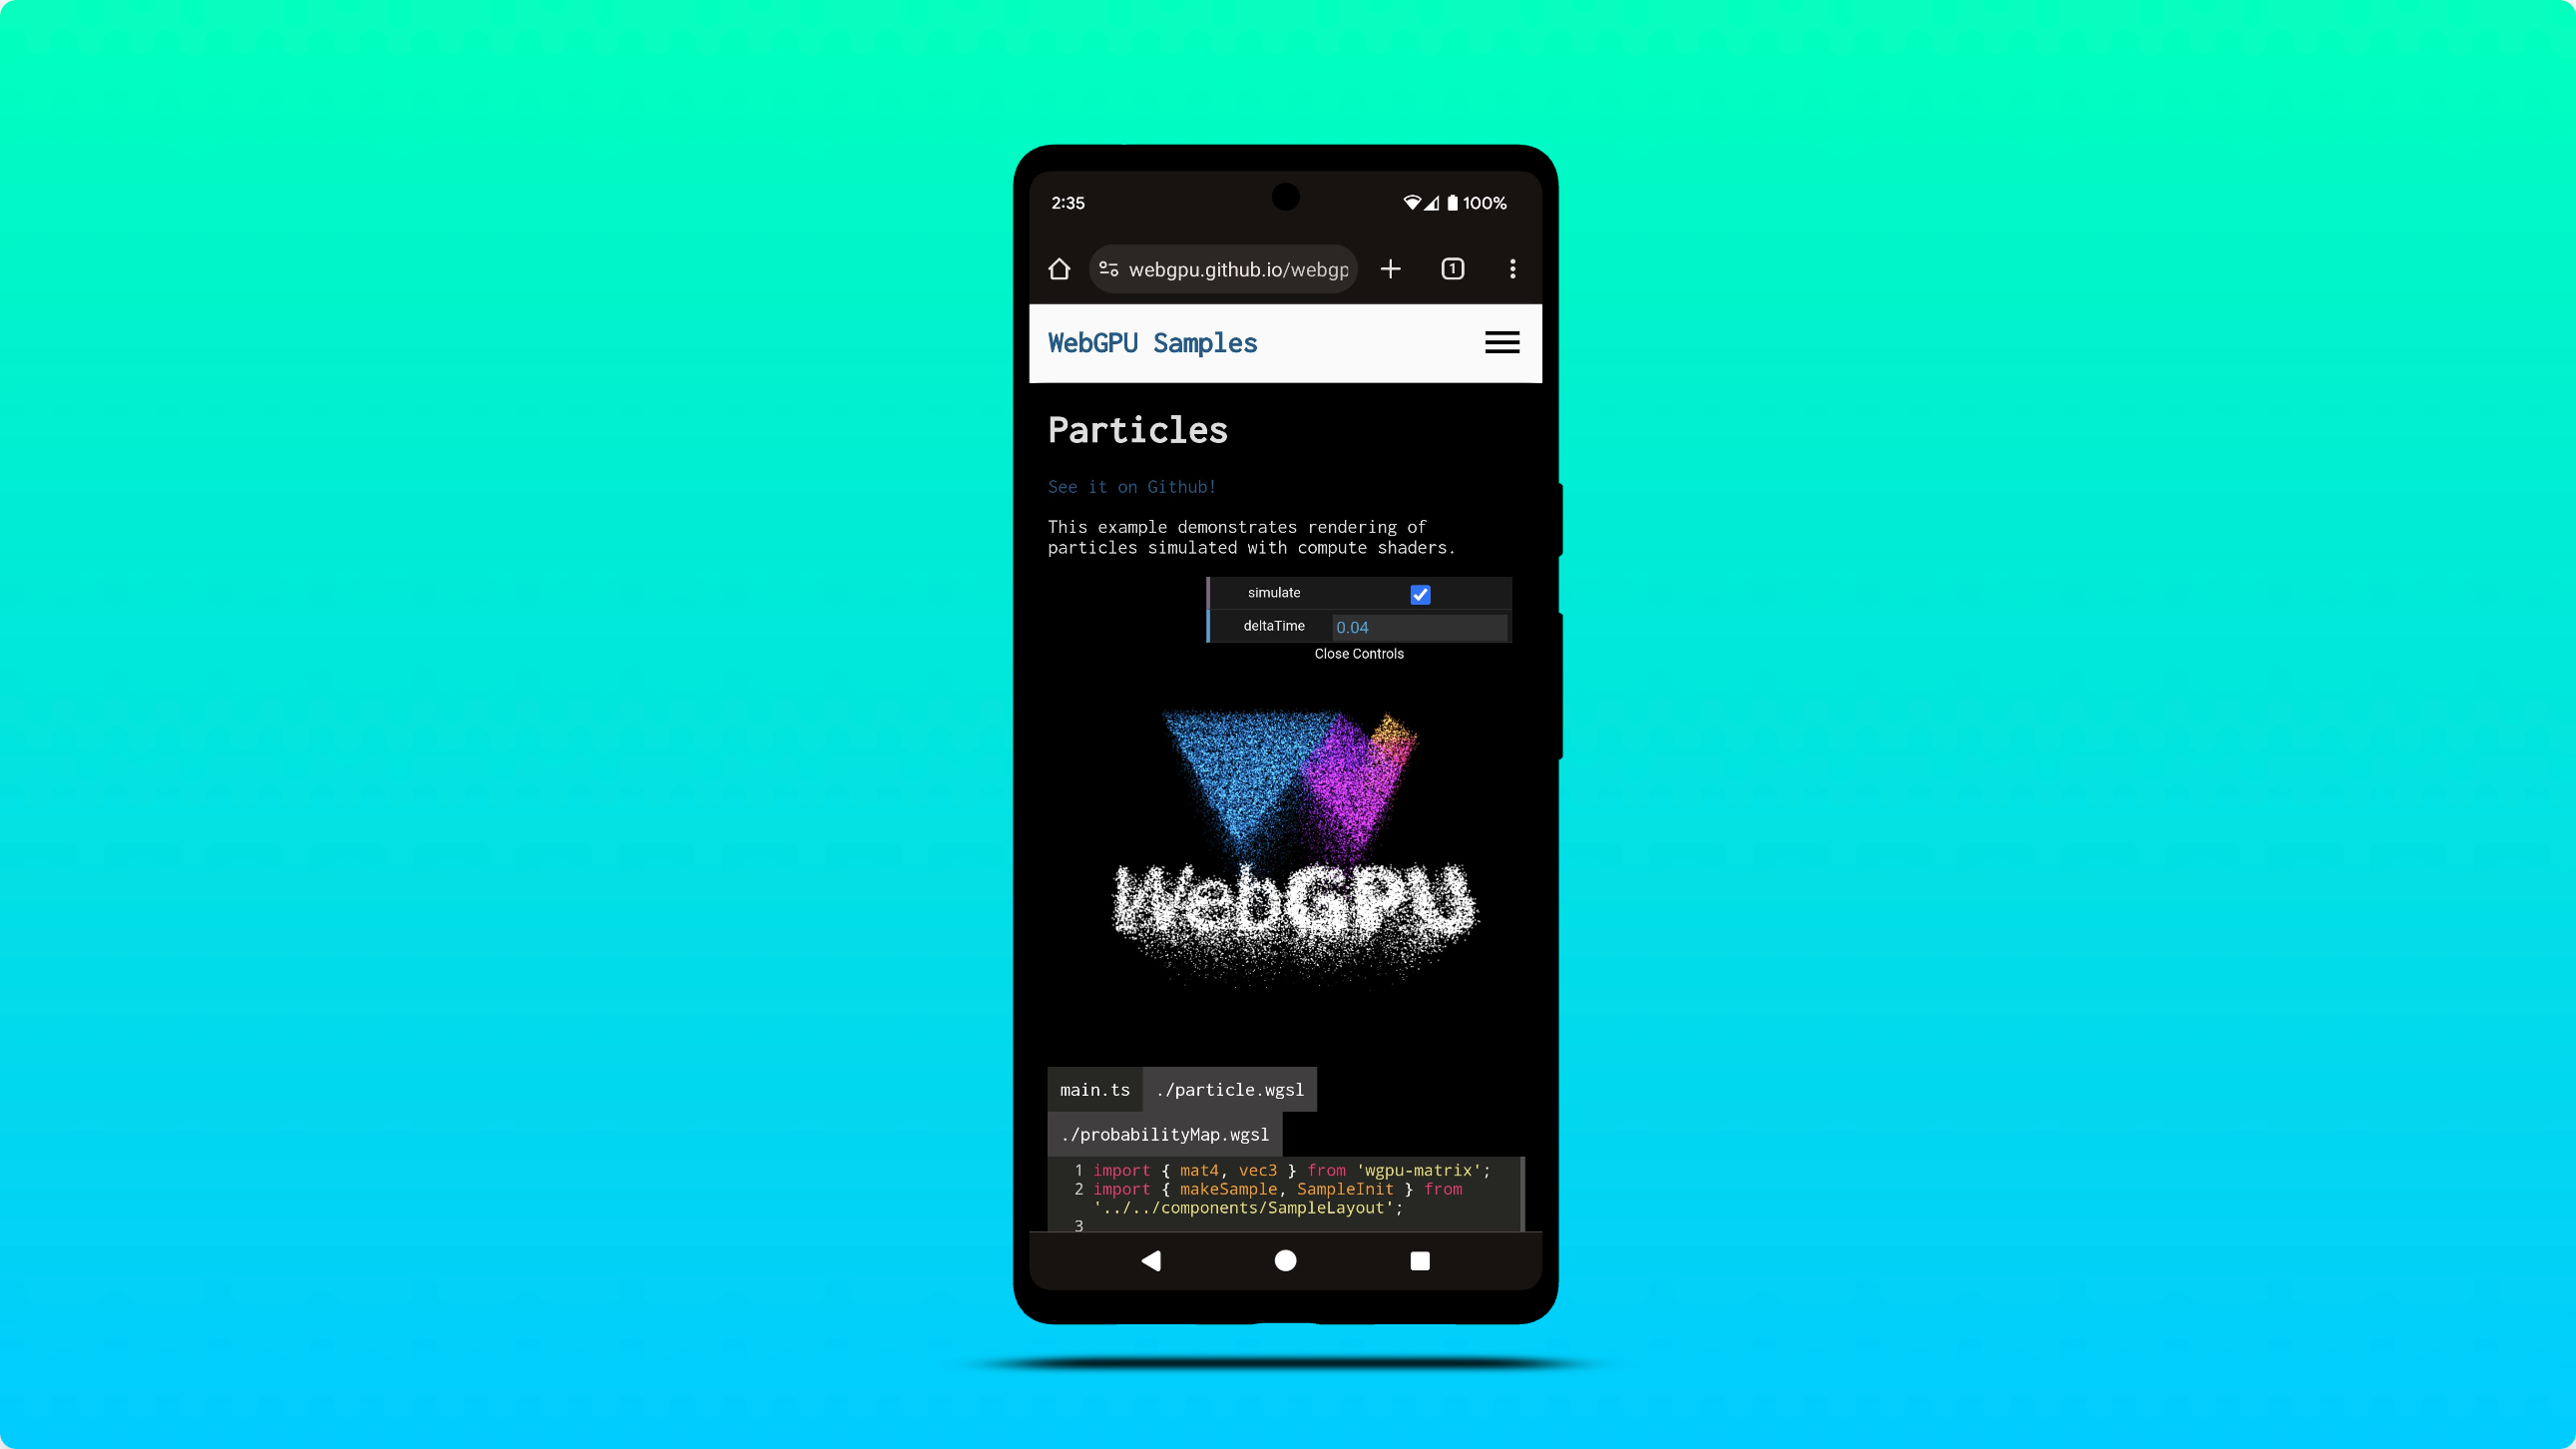Image resolution: width=2576 pixels, height=1449 pixels.
Task: Click the main.ts source tab
Action: pos(1093,1088)
